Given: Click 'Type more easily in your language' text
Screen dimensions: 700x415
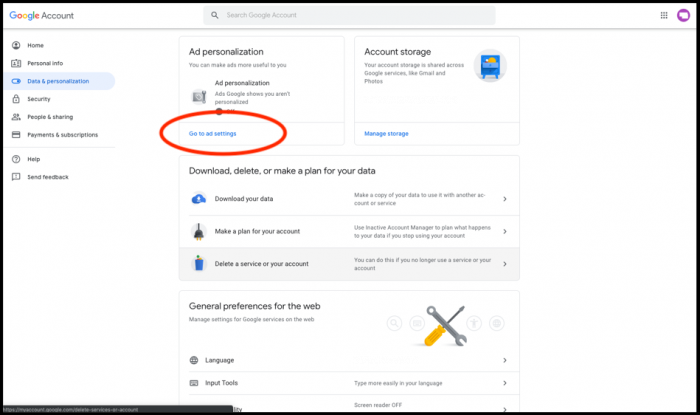Looking at the screenshot, I should tap(398, 383).
